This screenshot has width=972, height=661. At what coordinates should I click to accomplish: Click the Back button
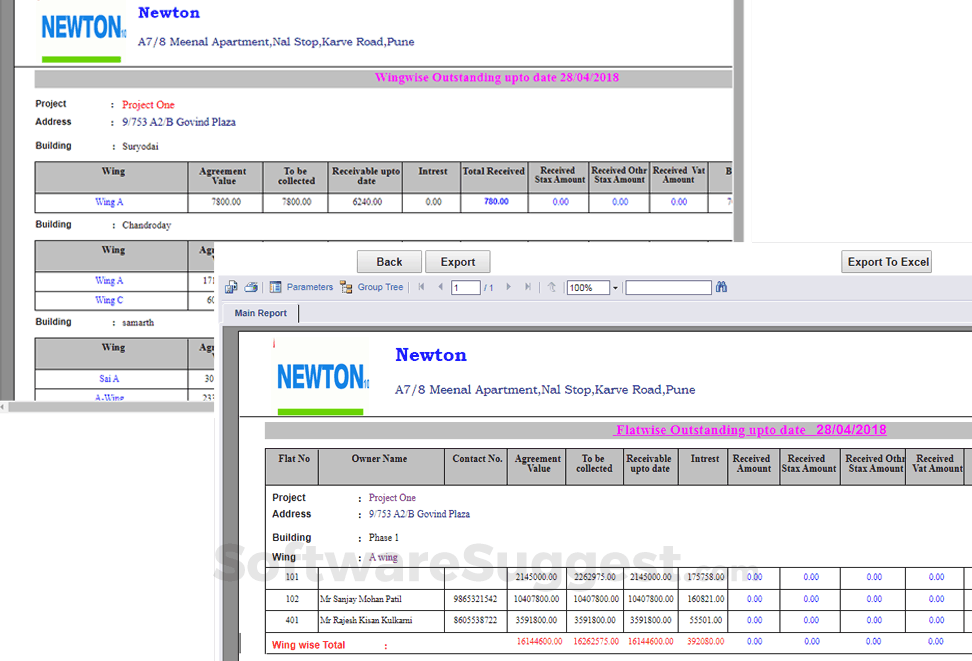[x=389, y=261]
